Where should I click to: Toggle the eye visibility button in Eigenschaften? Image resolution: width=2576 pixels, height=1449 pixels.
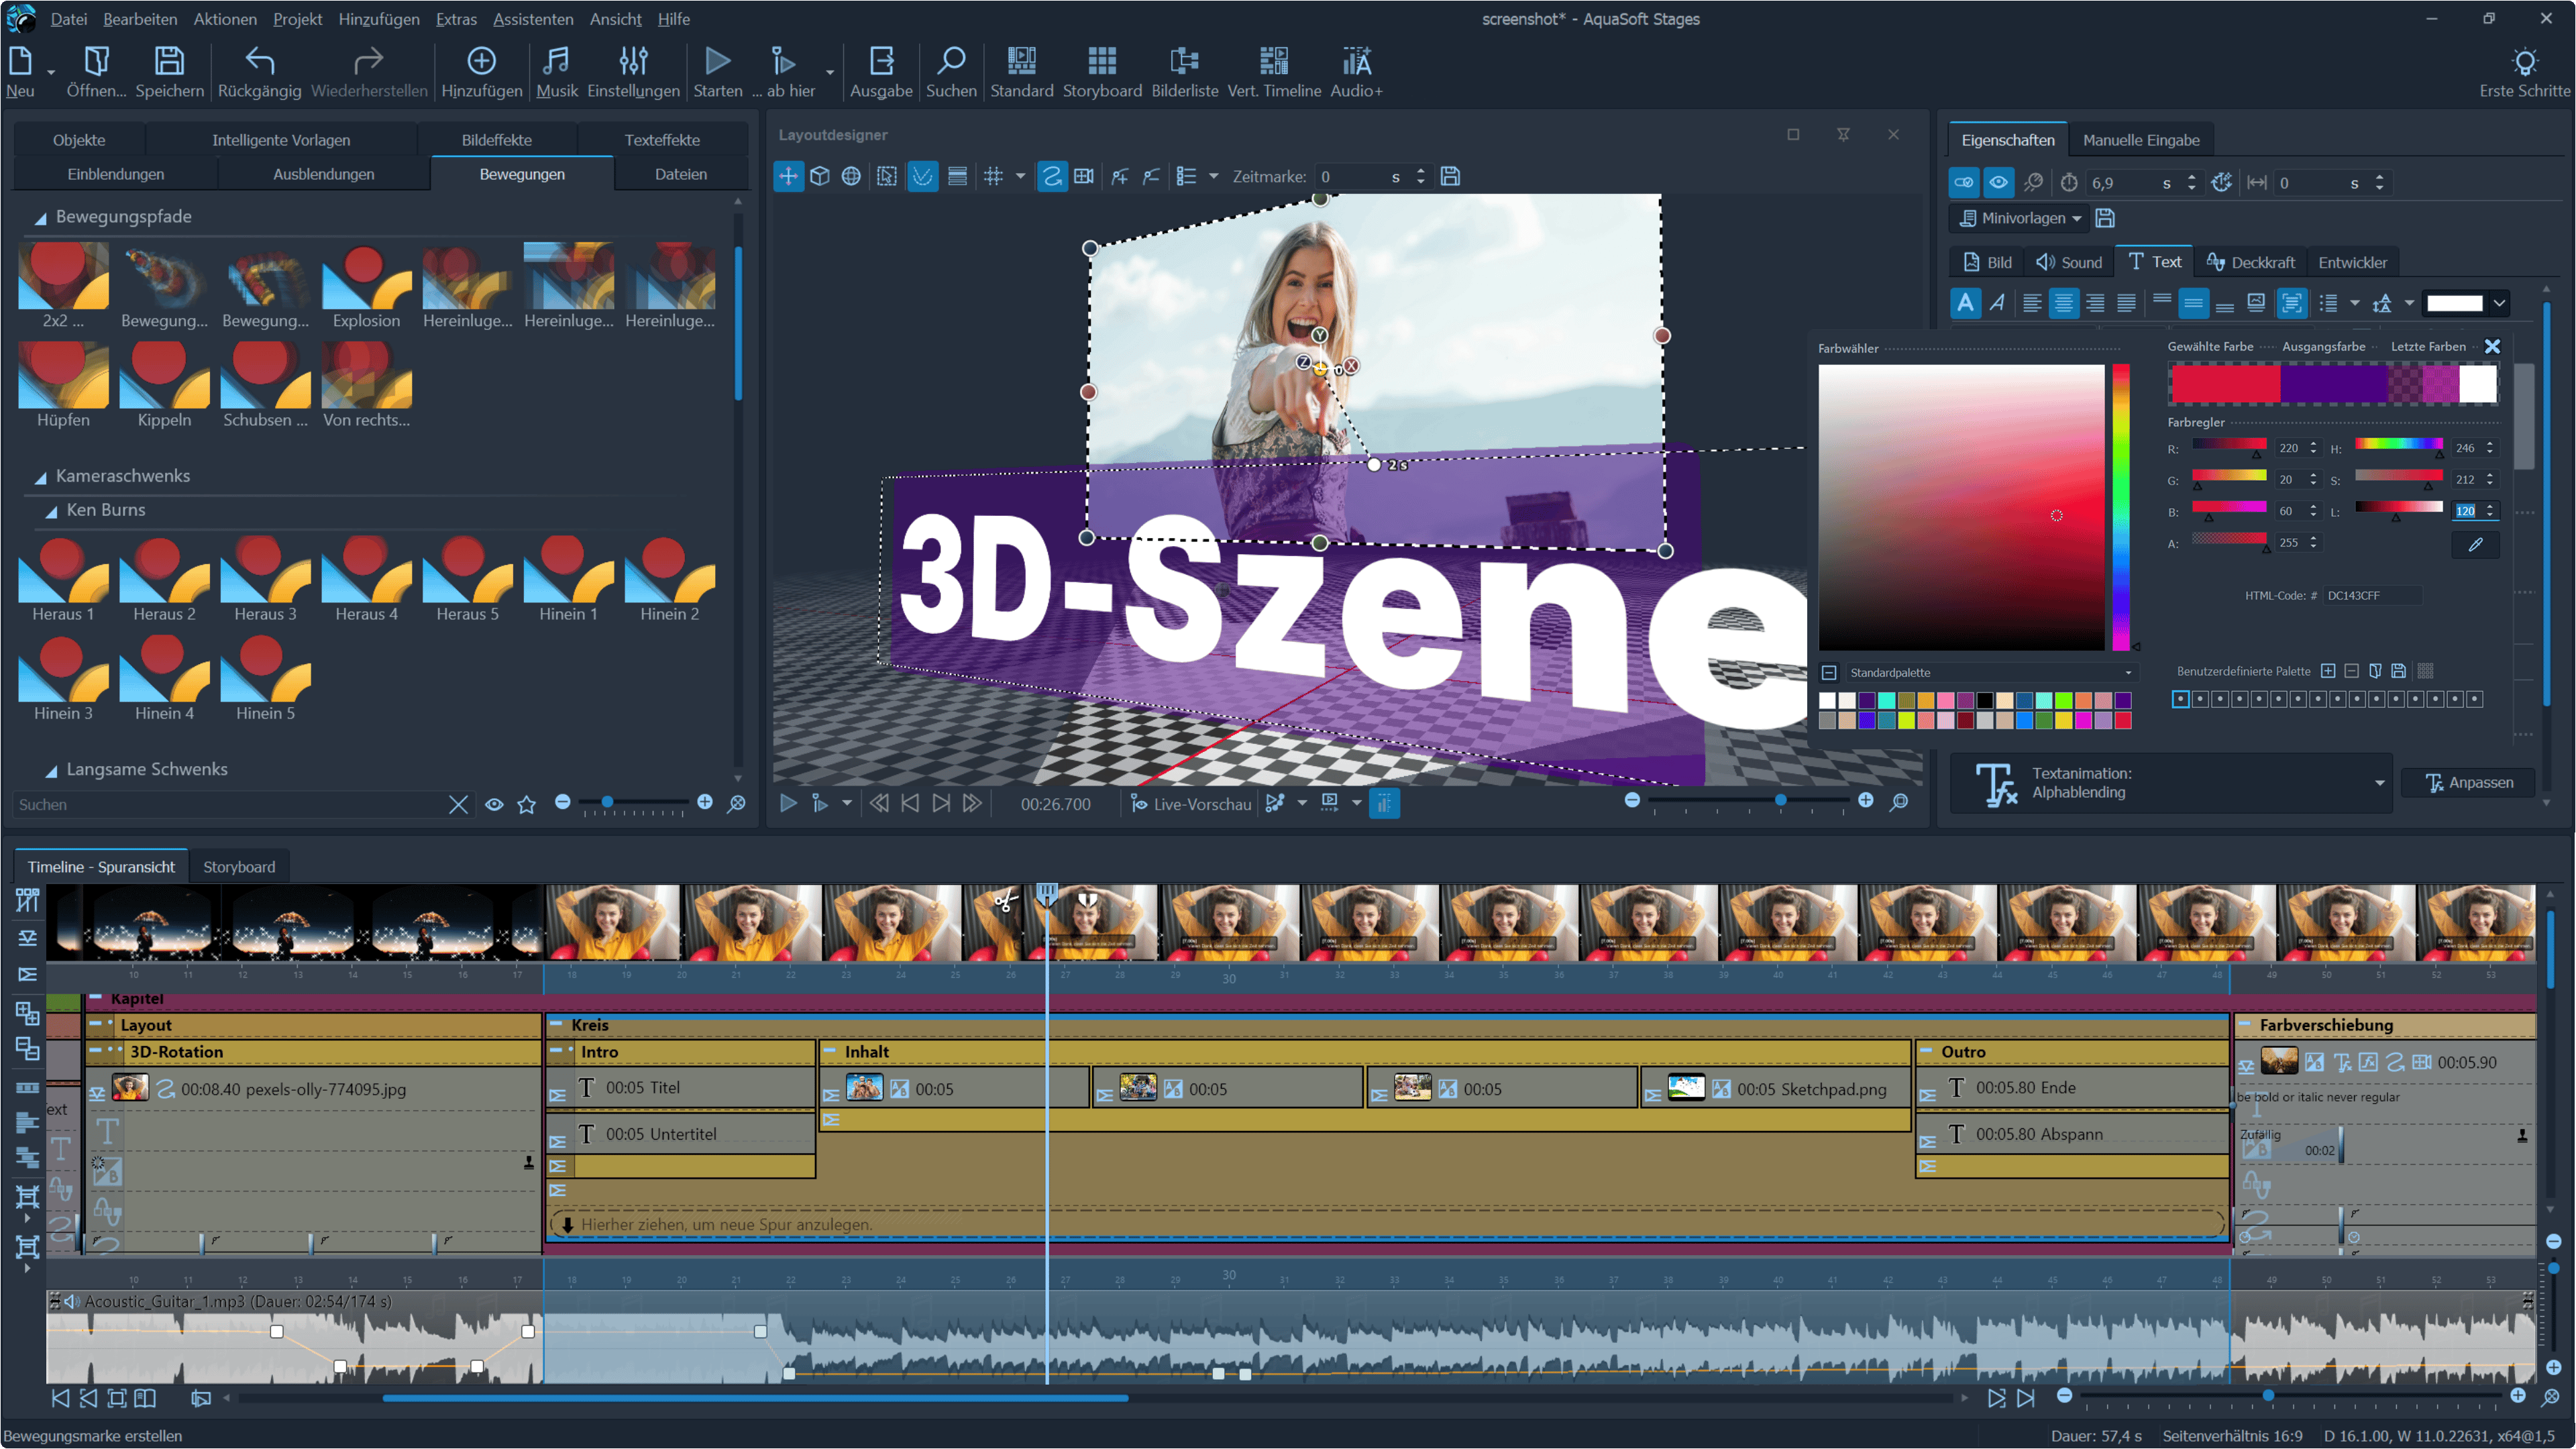(x=1998, y=183)
